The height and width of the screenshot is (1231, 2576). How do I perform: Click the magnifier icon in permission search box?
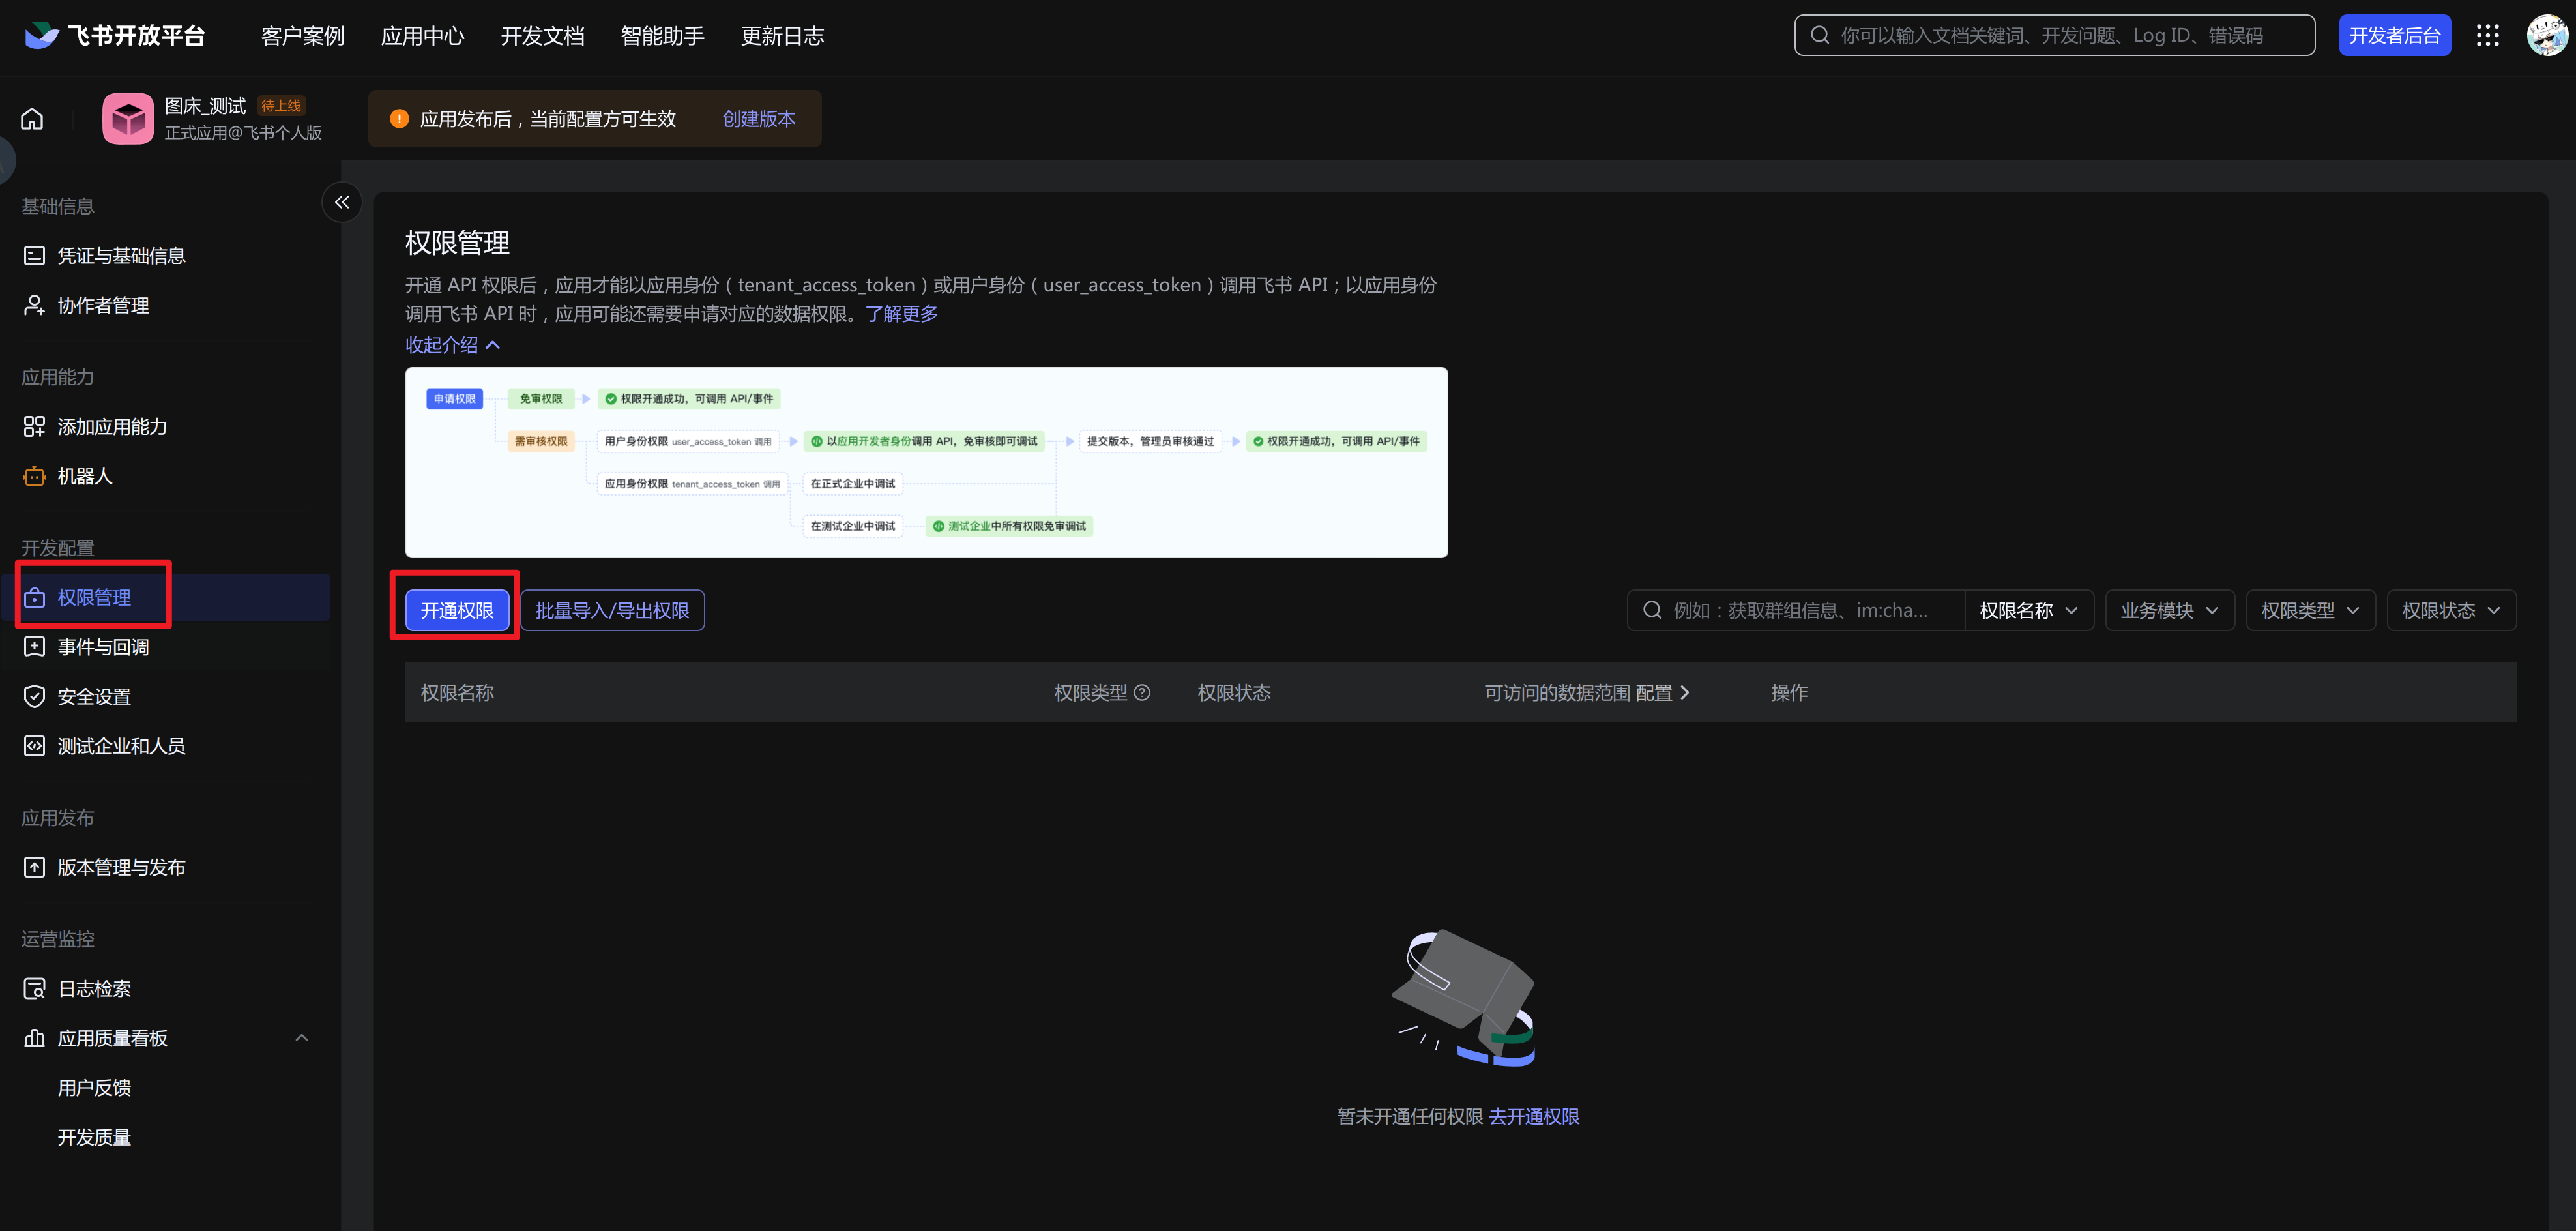click(x=1652, y=610)
